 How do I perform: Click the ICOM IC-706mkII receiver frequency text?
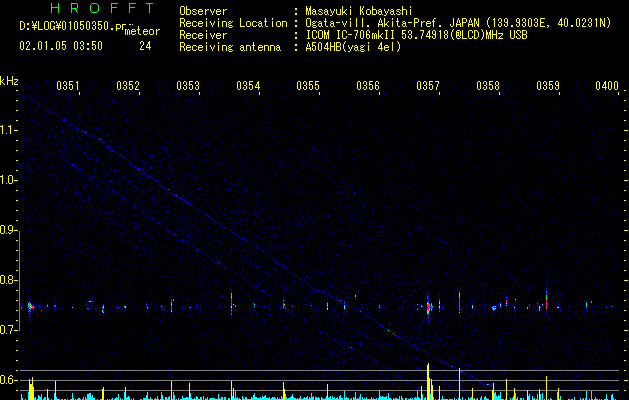point(416,35)
